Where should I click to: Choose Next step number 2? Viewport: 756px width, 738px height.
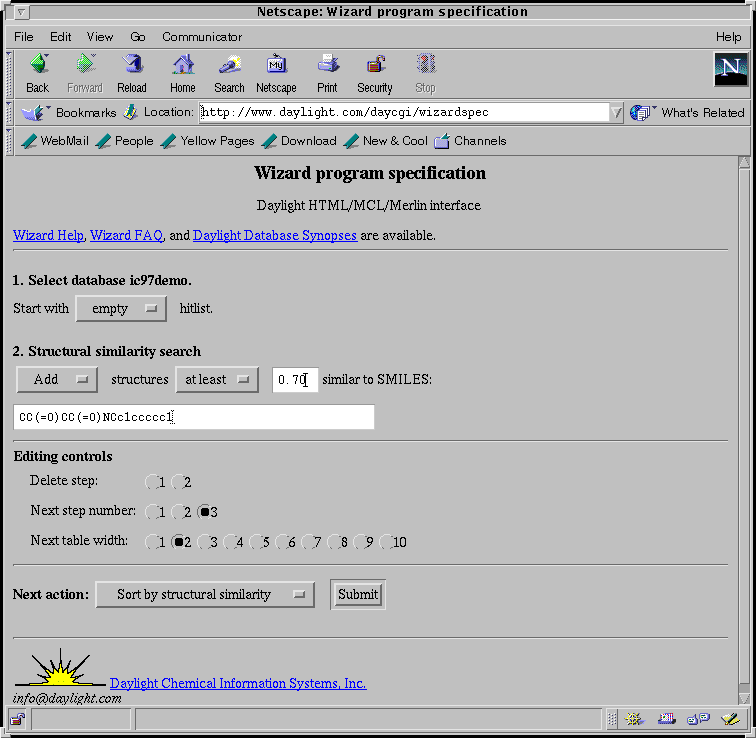coord(180,513)
